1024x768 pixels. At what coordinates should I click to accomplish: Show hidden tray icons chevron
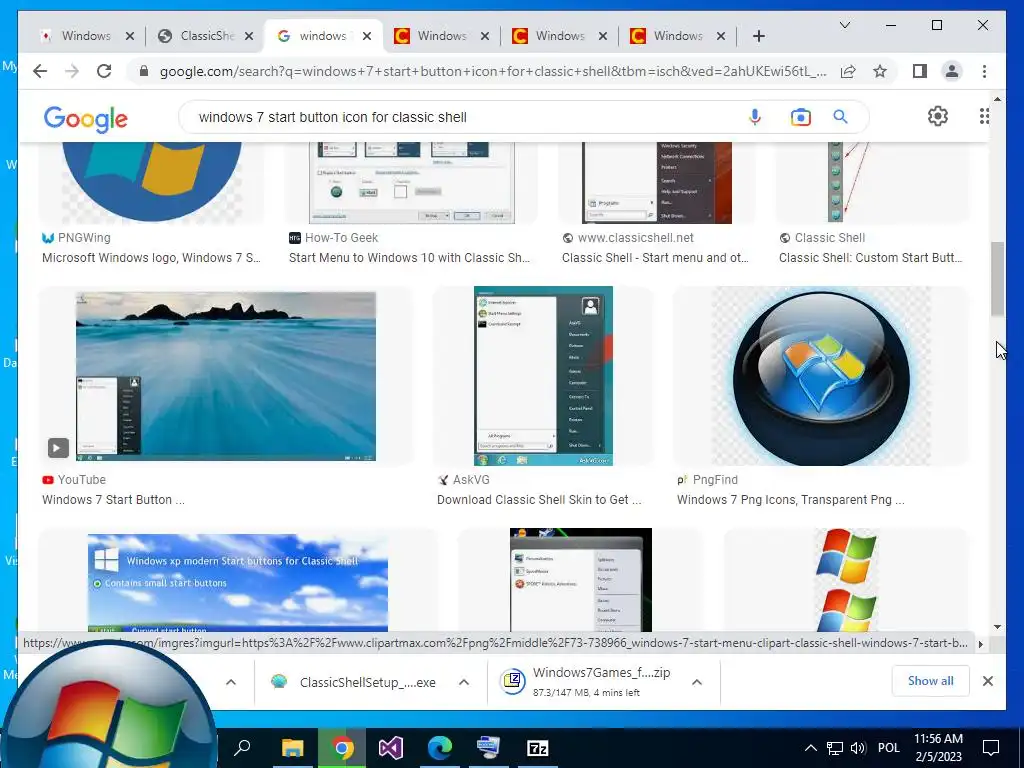pyautogui.click(x=810, y=748)
